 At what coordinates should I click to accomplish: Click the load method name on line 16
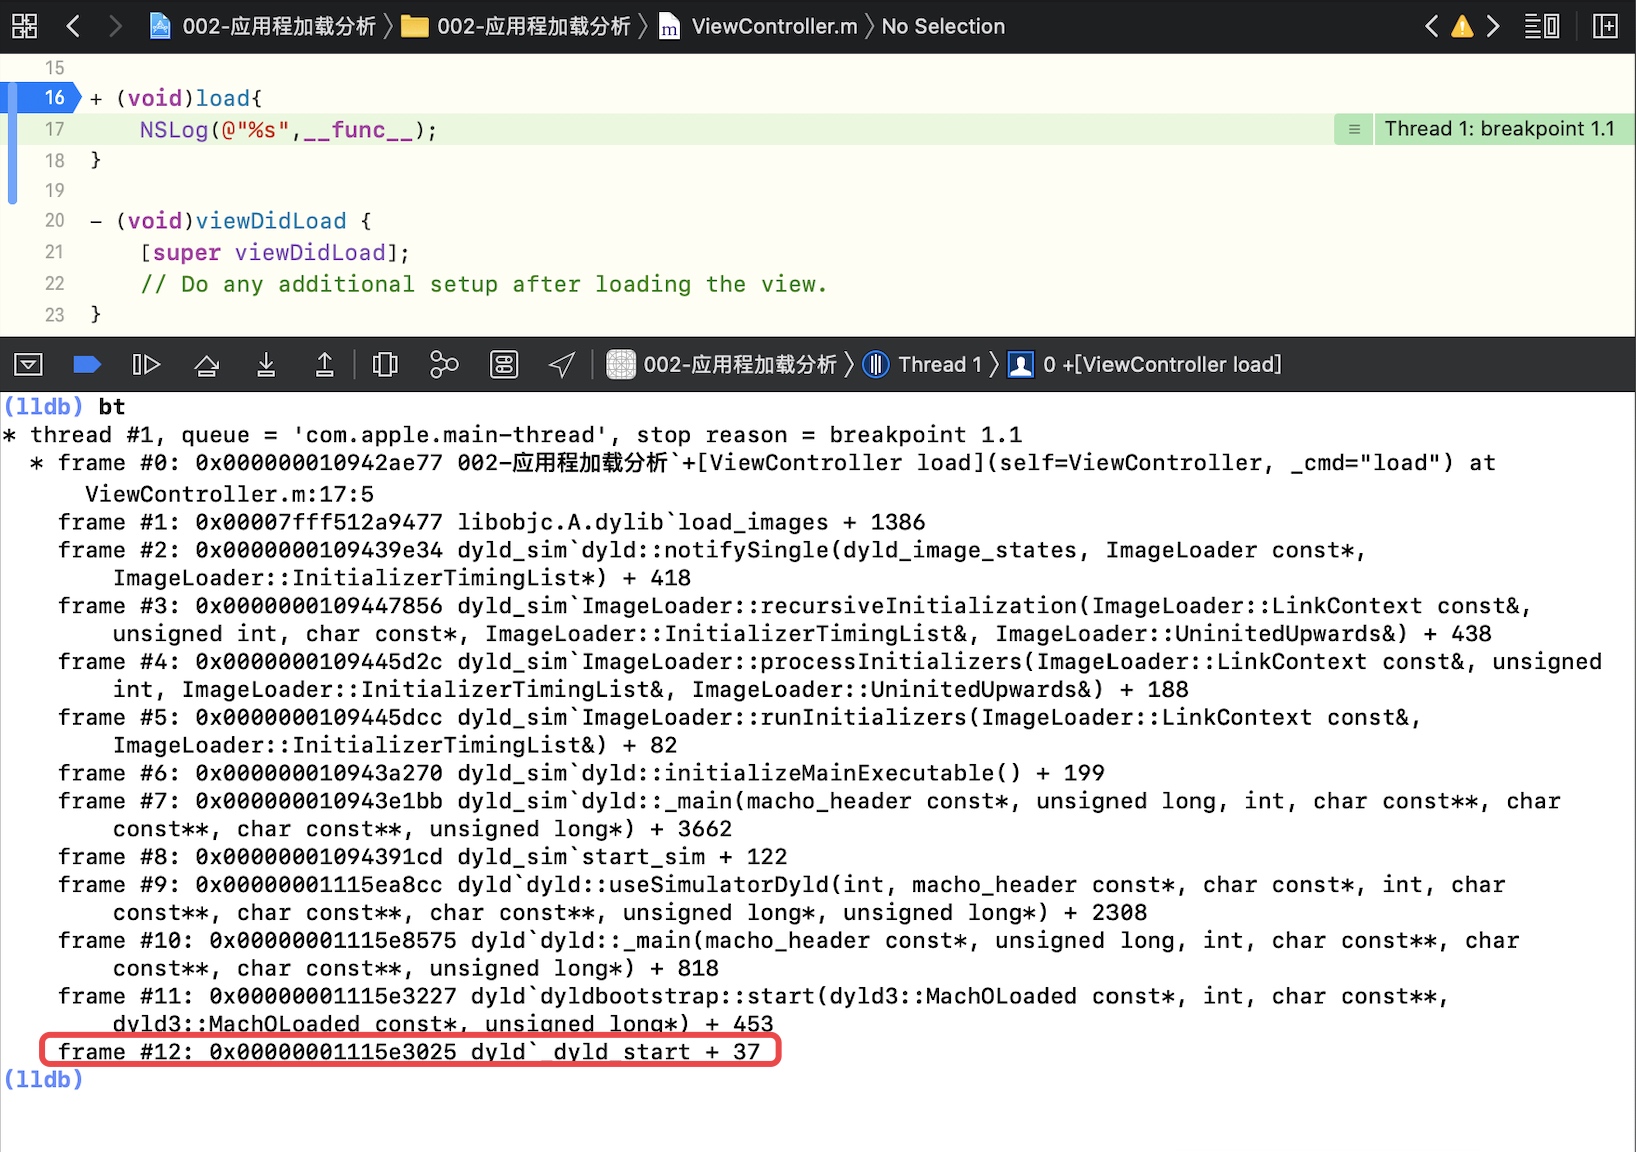[223, 98]
